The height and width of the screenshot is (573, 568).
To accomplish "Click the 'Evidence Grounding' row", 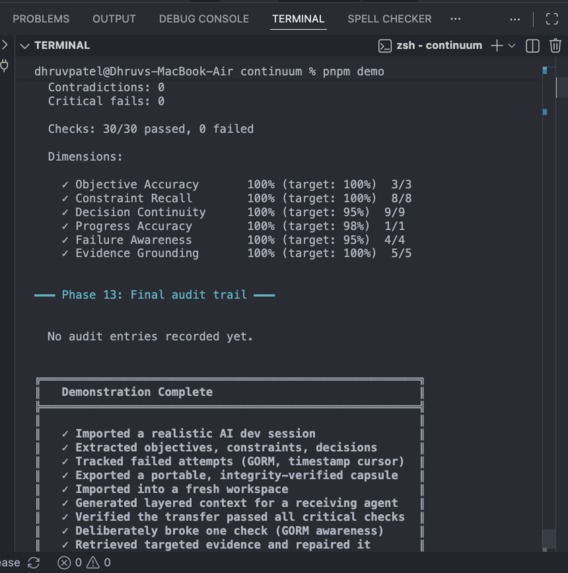I will (236, 253).
